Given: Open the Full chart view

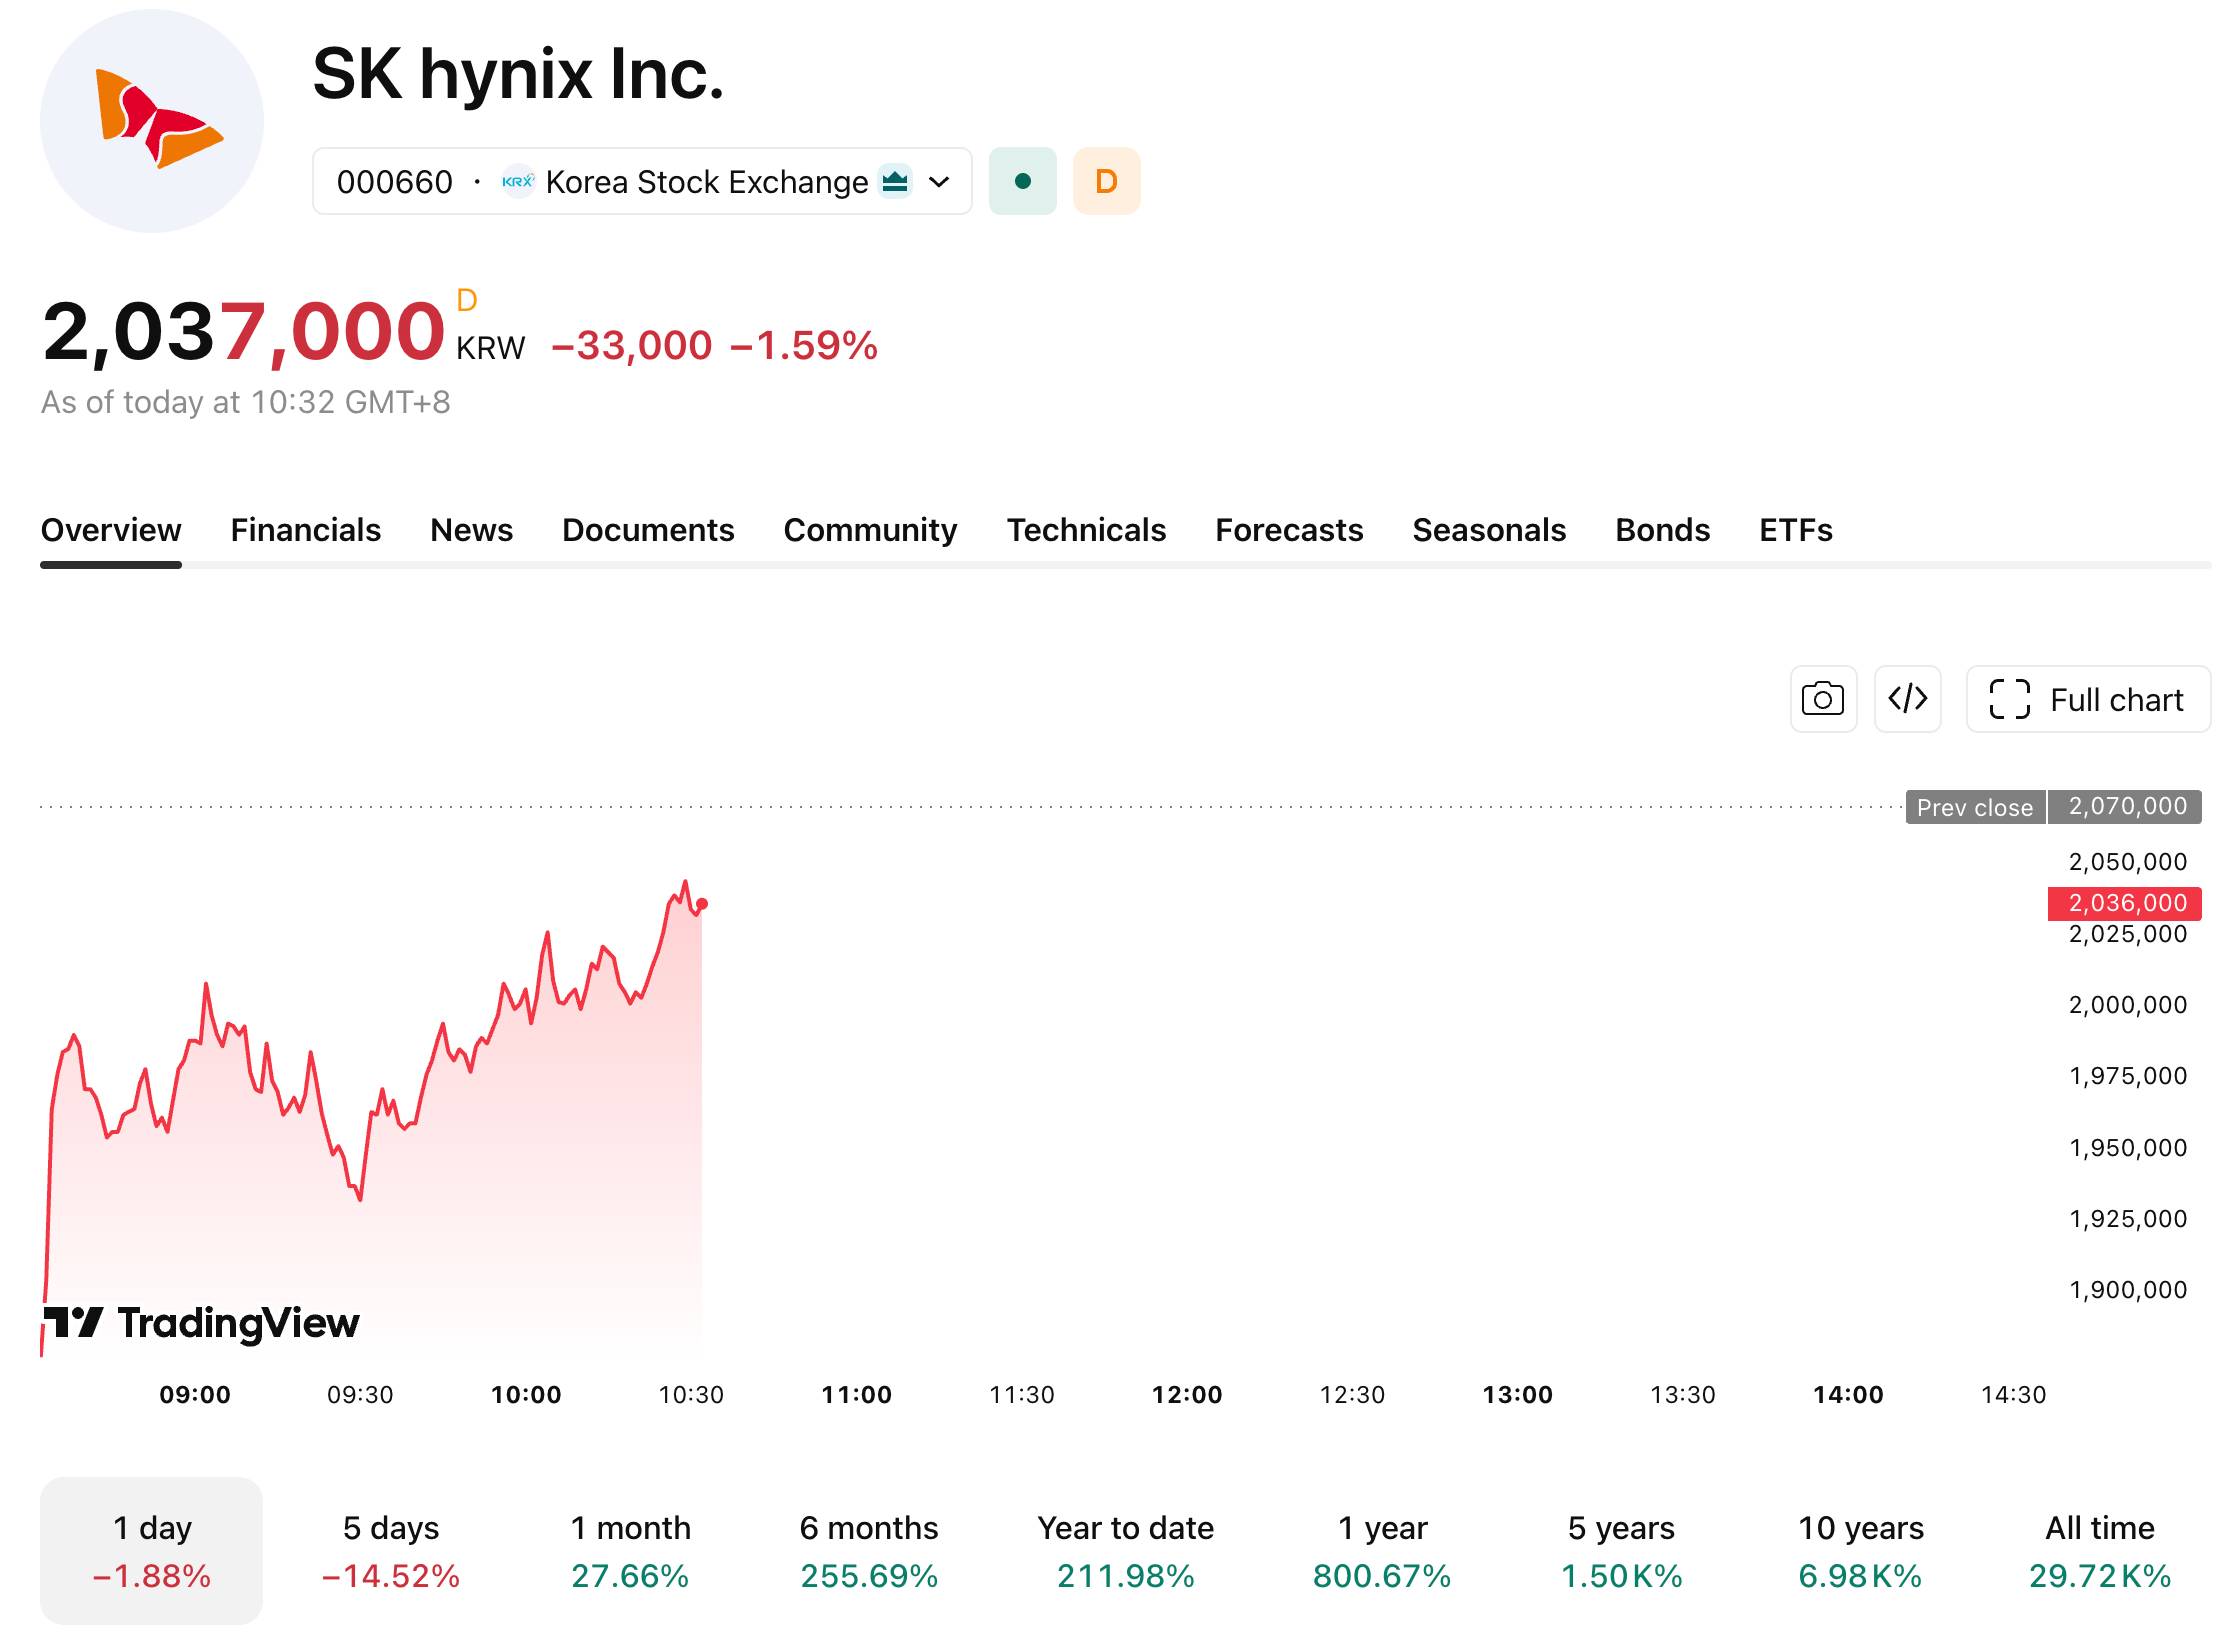Looking at the screenshot, I should [2088, 699].
